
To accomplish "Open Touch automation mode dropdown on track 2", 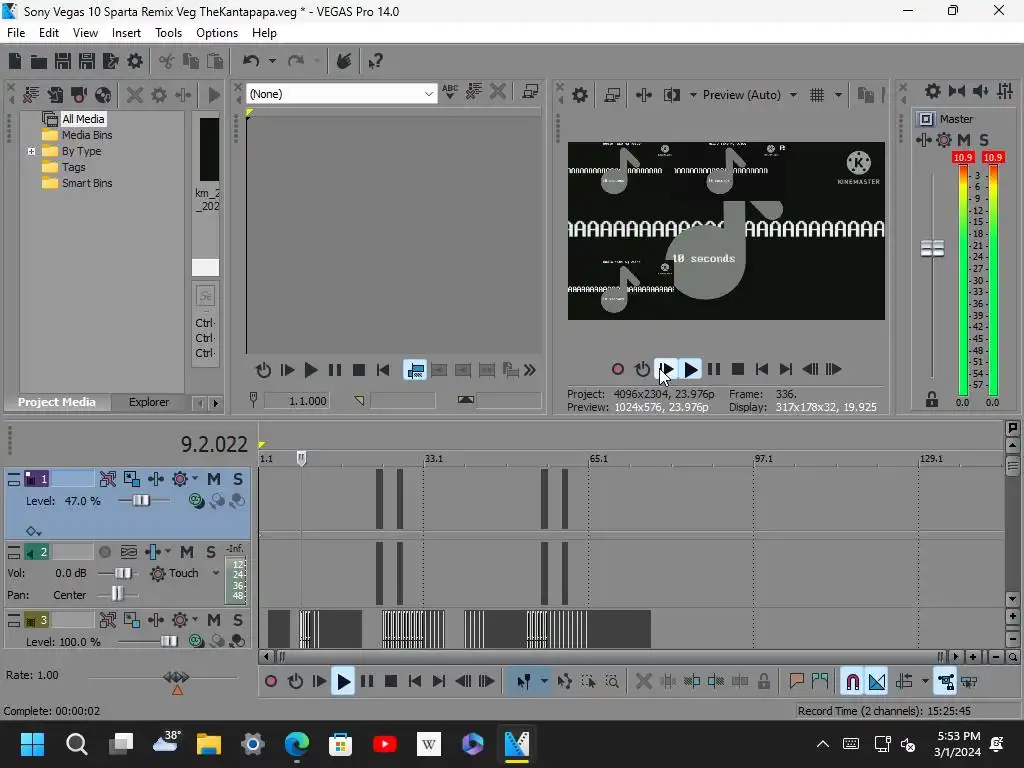I will click(x=216, y=573).
